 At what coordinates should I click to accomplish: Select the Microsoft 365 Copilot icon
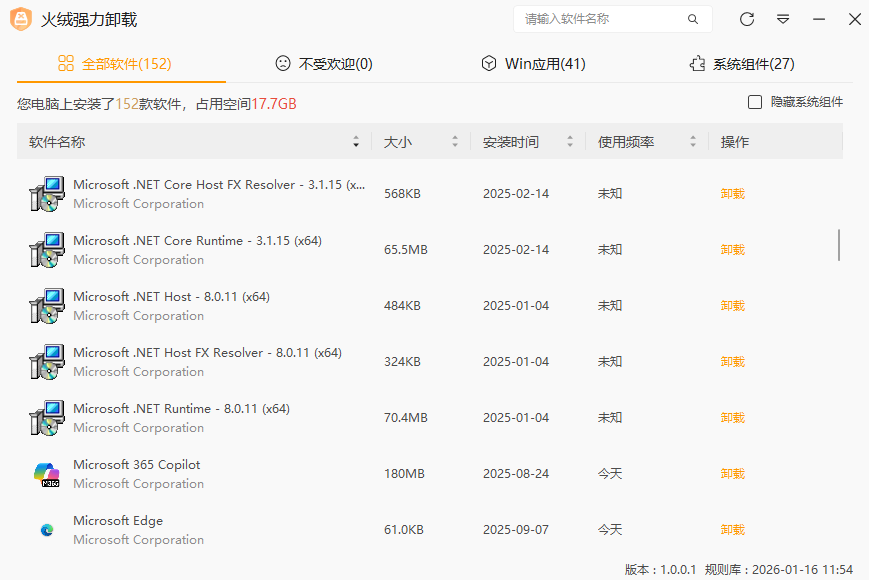(46, 474)
